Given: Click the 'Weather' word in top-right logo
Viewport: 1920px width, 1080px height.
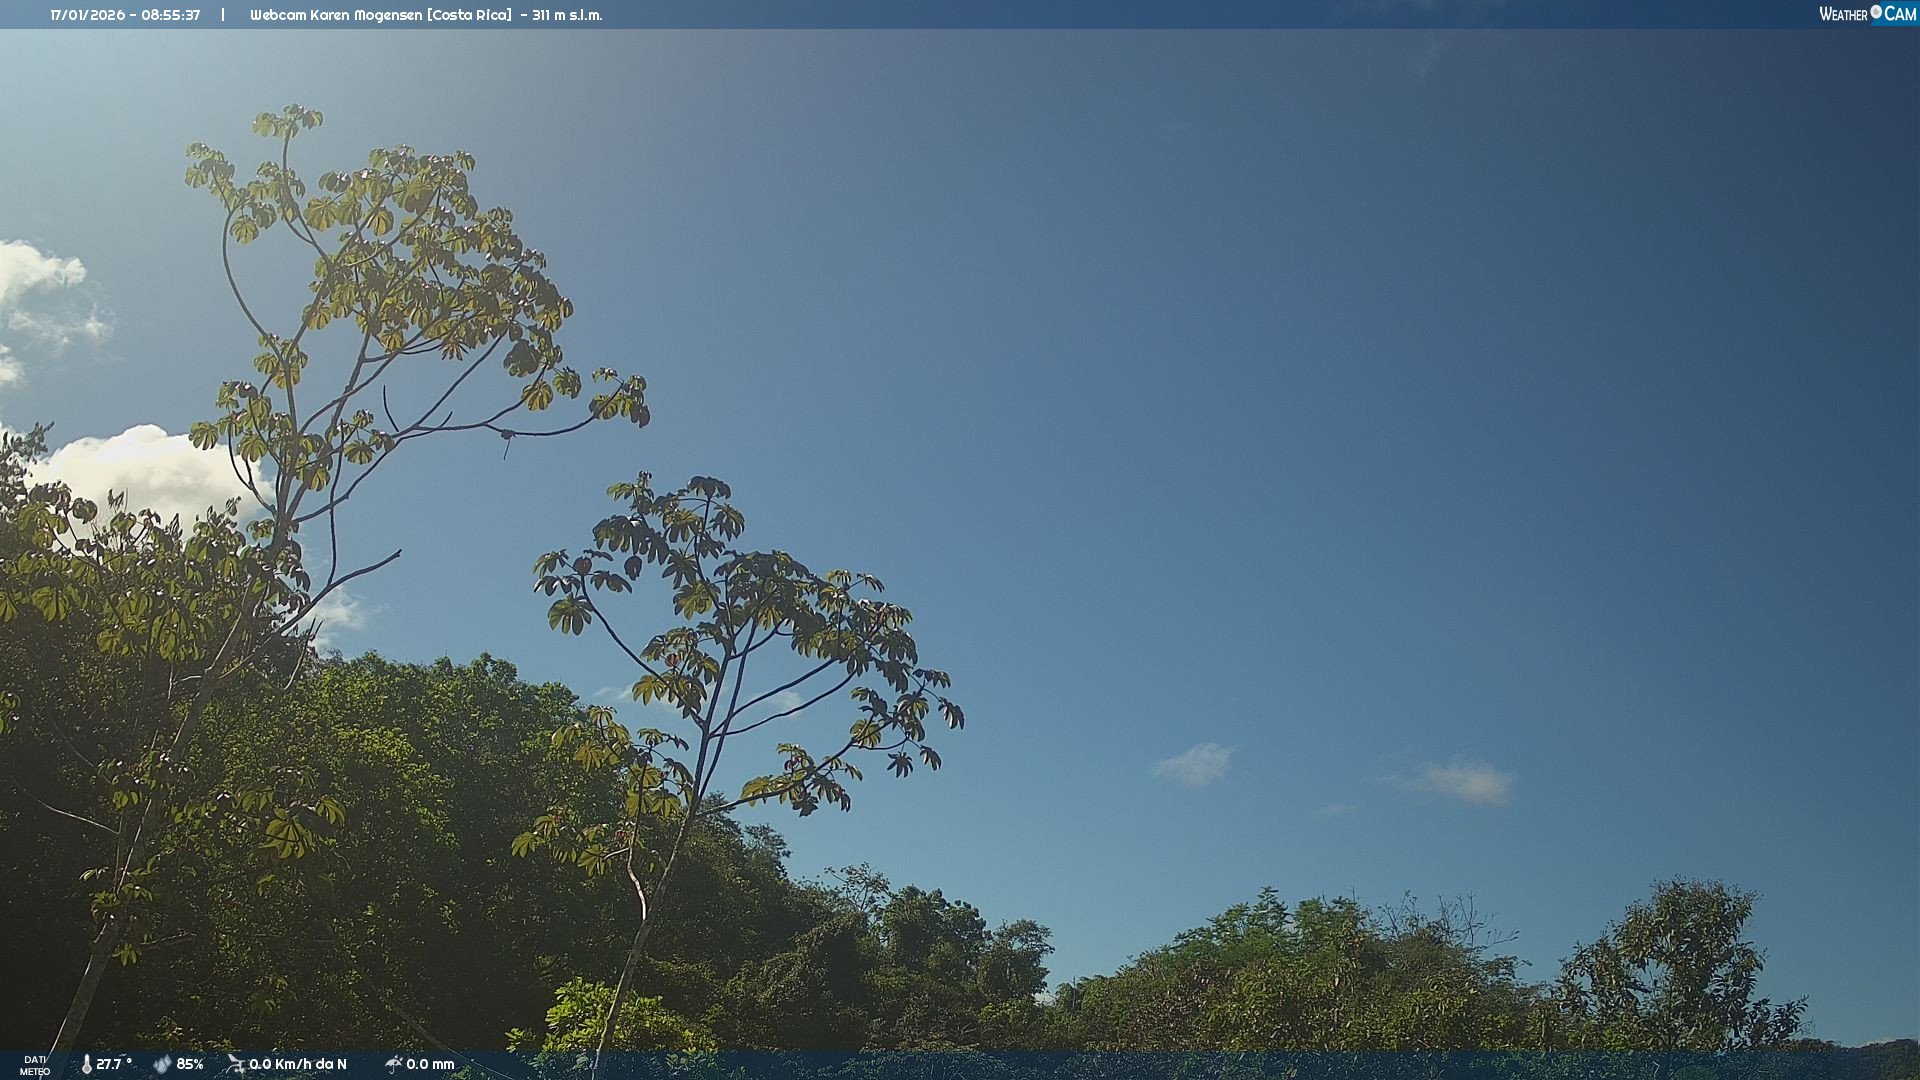Looking at the screenshot, I should click(1843, 14).
